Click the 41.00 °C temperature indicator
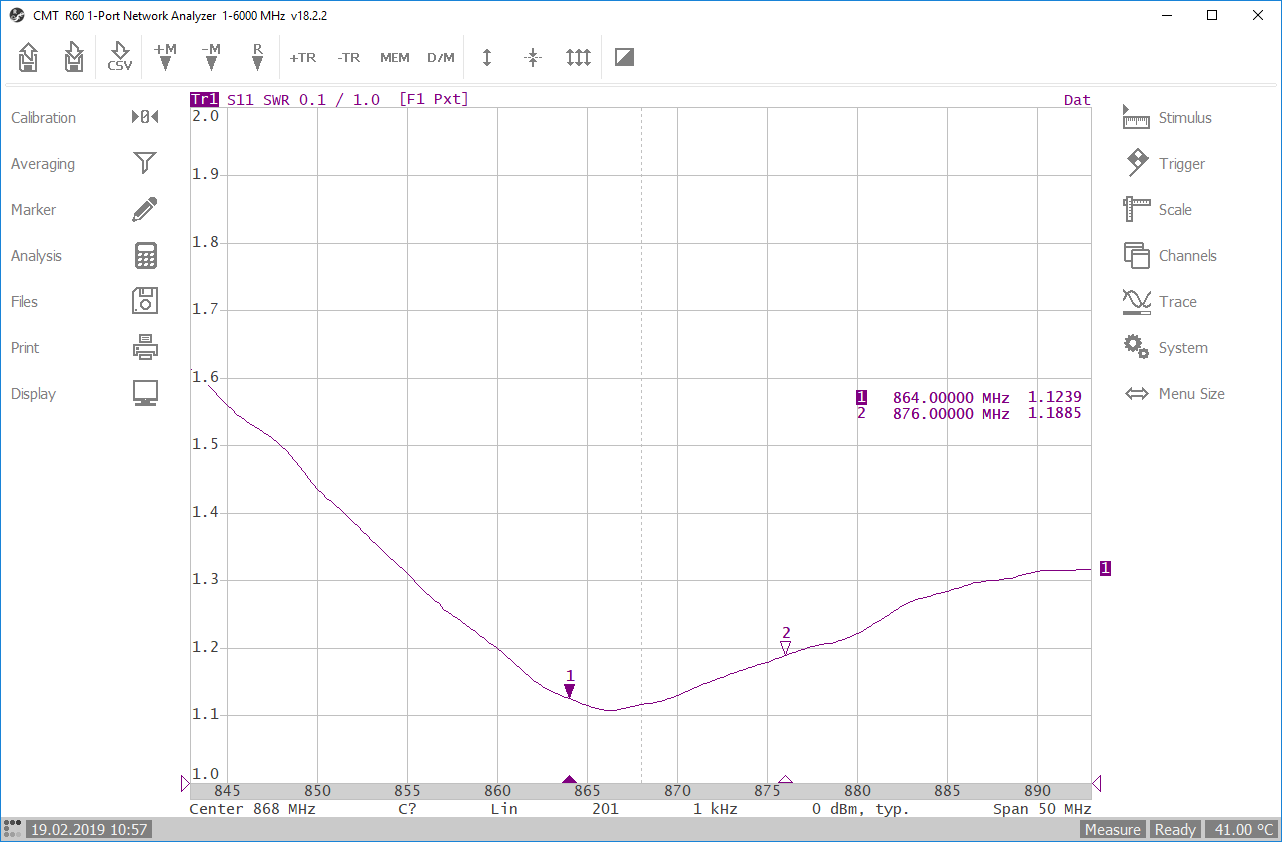This screenshot has height=842, width=1282. click(x=1240, y=829)
